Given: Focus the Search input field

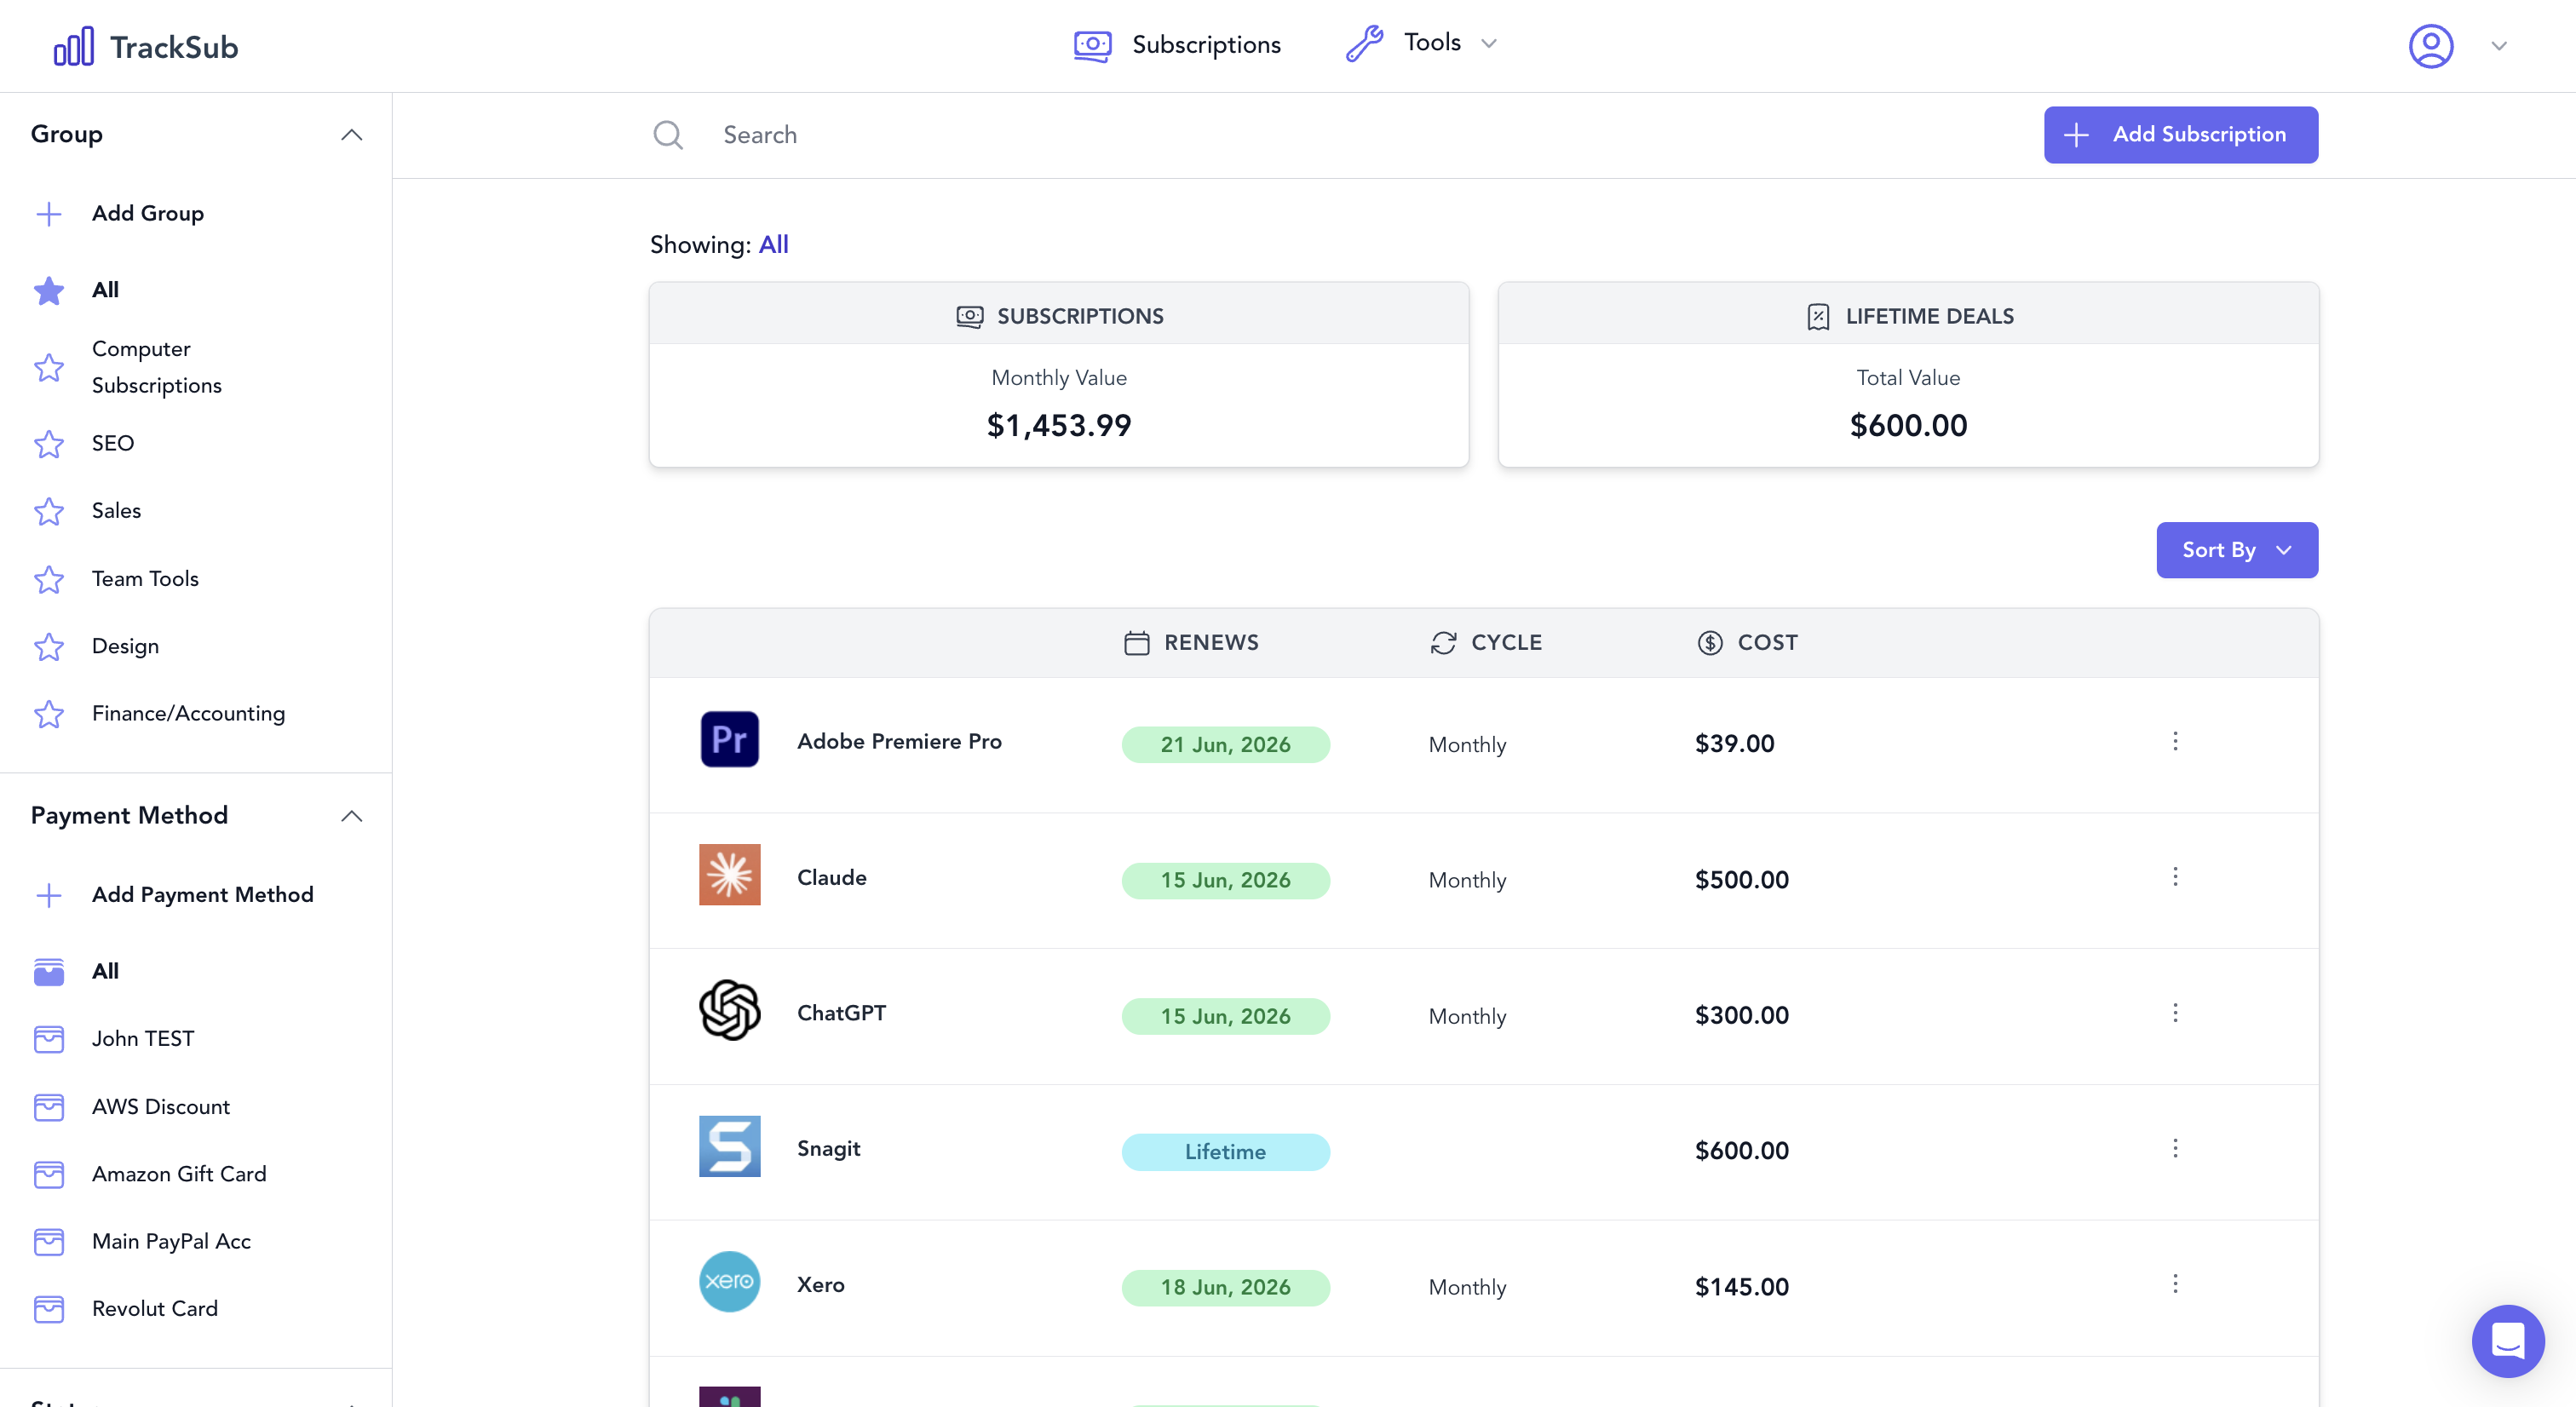Looking at the screenshot, I should pyautogui.click(x=1340, y=135).
